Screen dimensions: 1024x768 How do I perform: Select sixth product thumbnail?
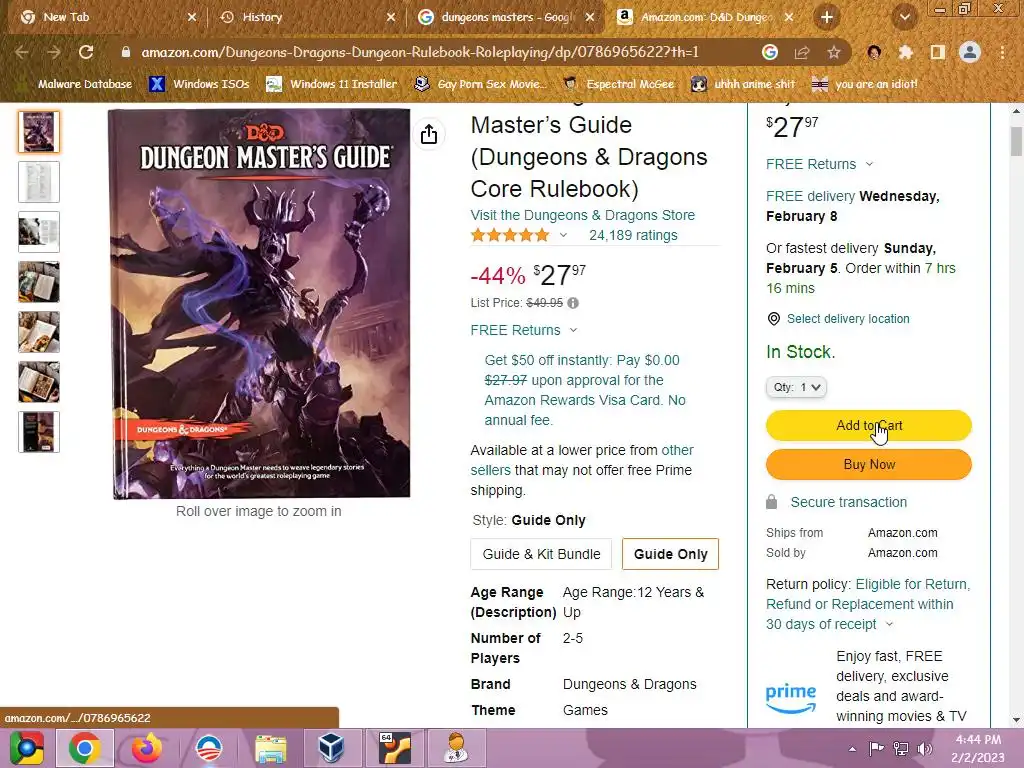click(39, 382)
